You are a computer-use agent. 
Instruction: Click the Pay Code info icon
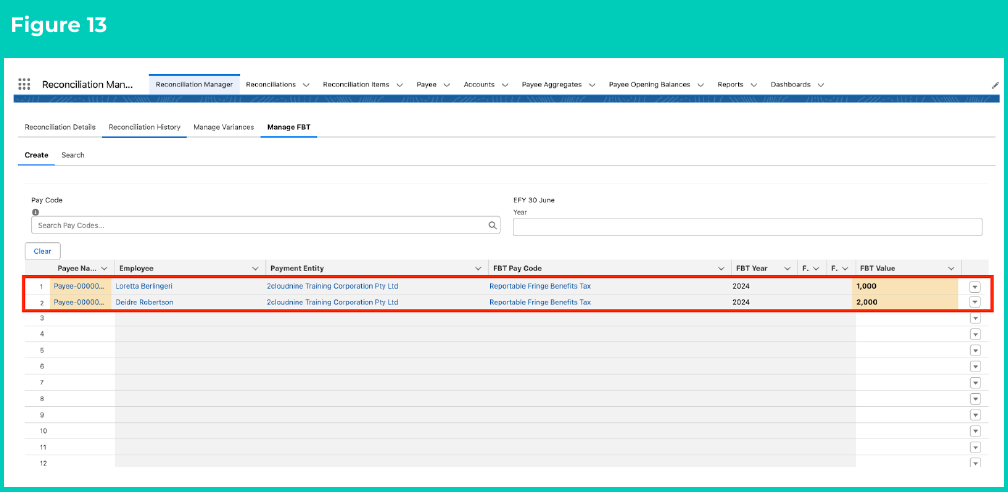[35, 212]
